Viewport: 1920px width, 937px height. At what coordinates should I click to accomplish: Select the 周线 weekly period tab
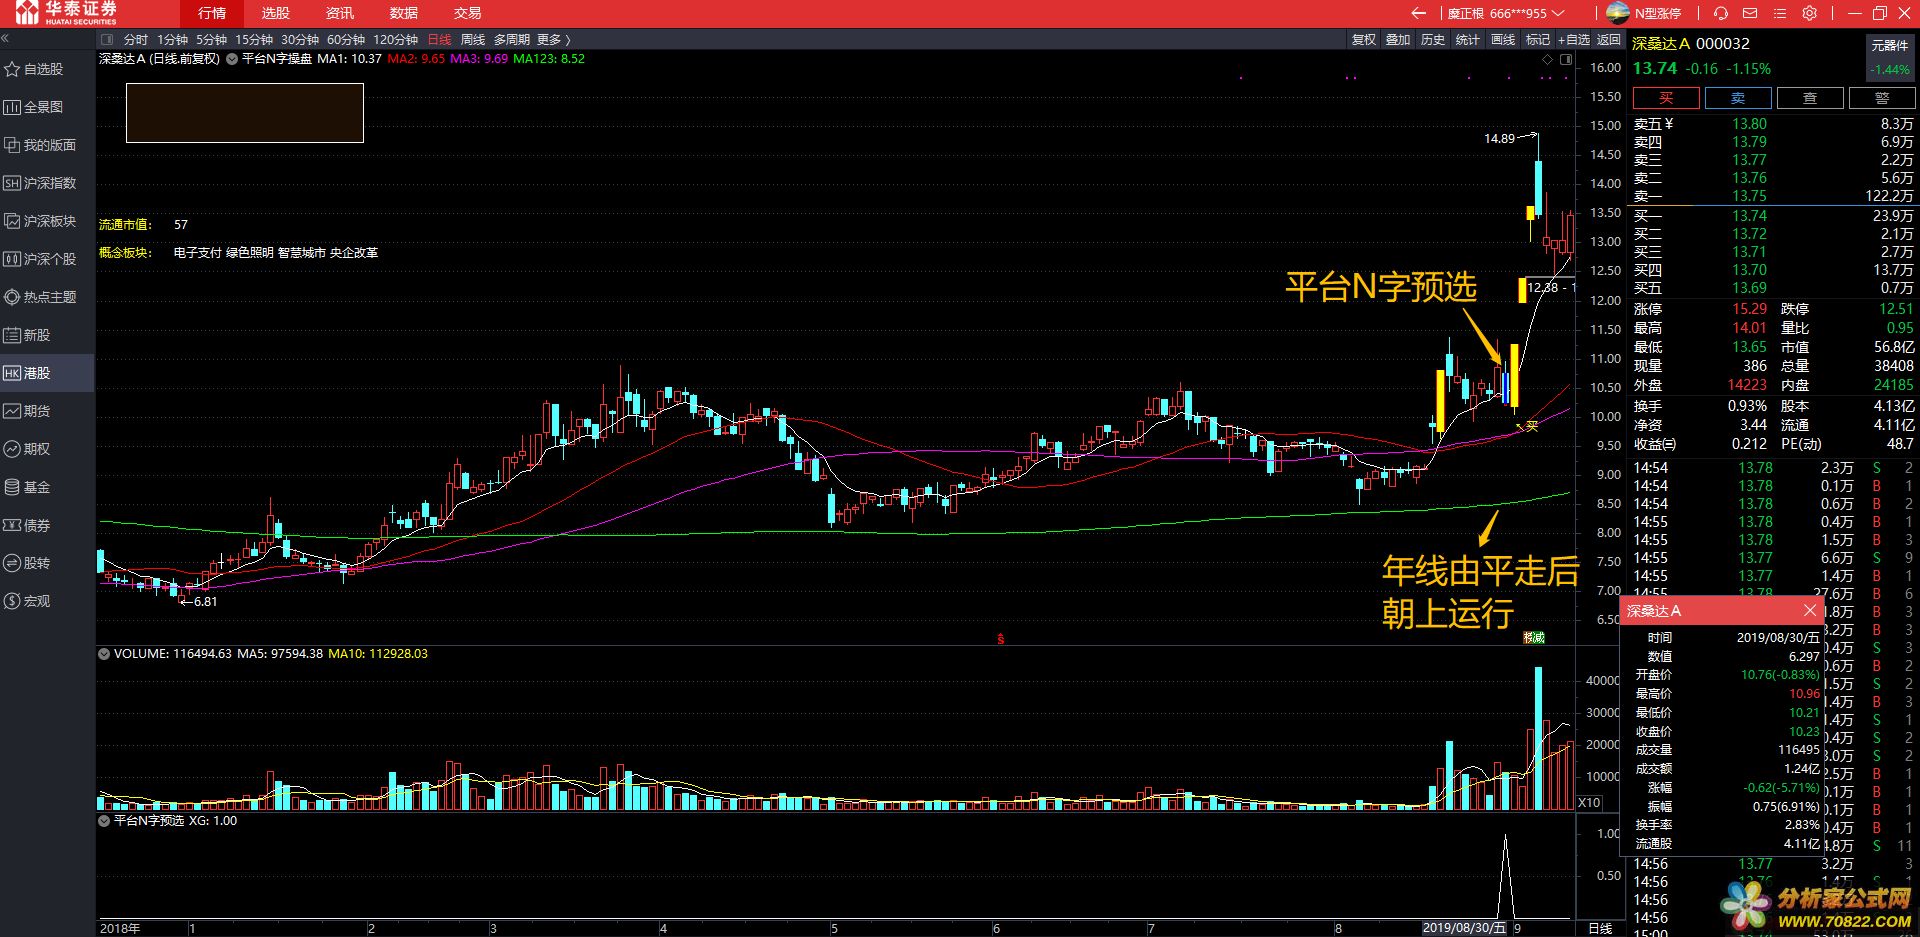[473, 40]
